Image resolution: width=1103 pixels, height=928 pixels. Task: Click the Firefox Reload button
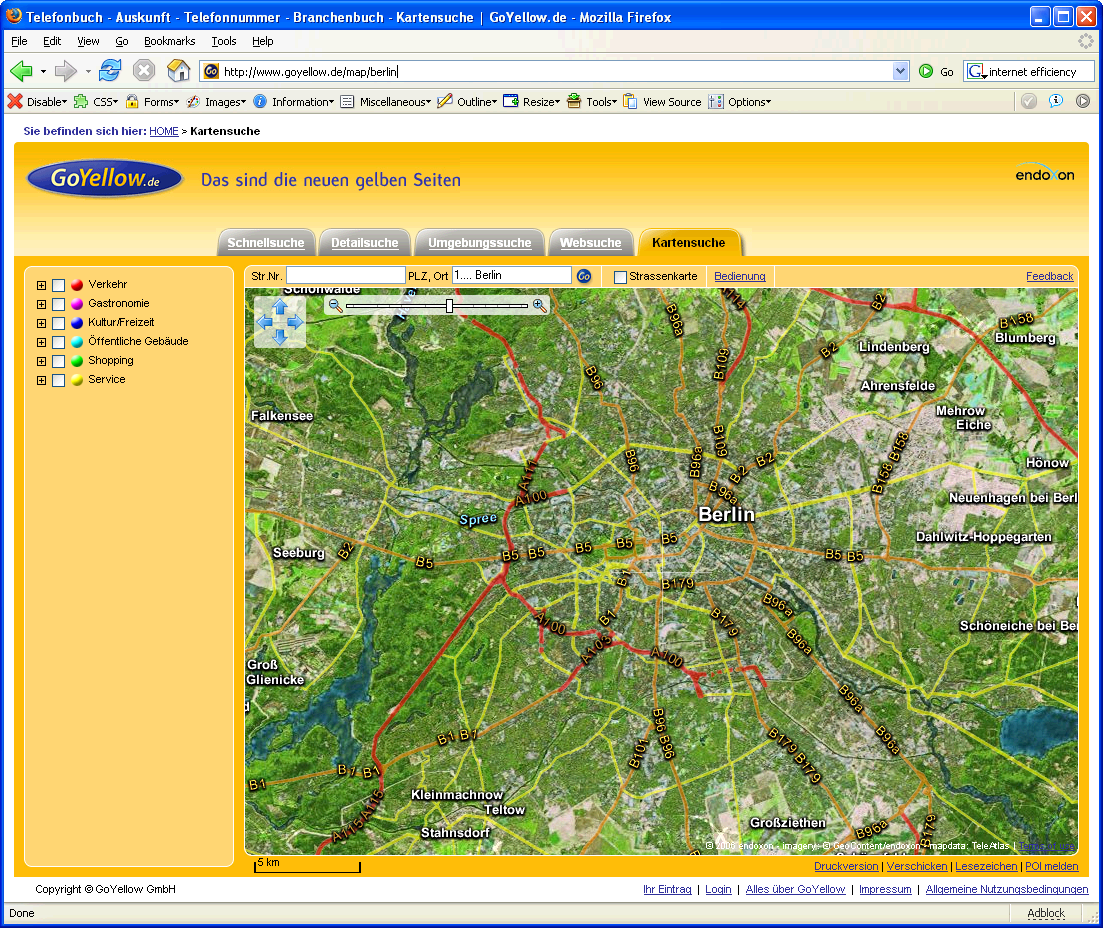coord(110,71)
